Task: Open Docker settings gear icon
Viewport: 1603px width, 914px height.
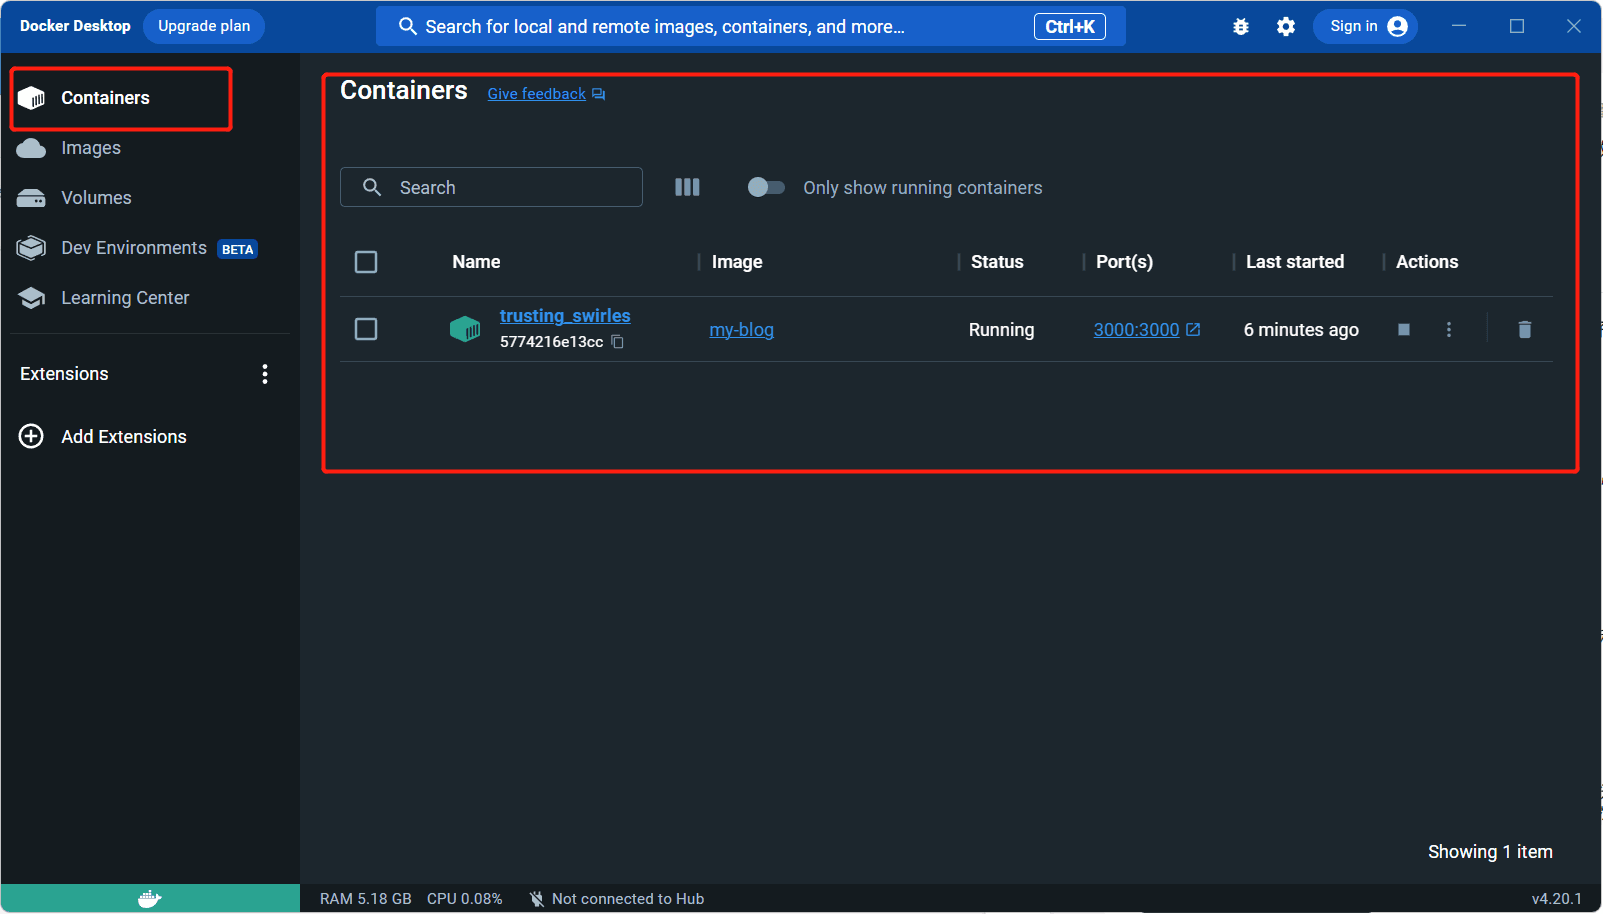Action: click(1286, 27)
